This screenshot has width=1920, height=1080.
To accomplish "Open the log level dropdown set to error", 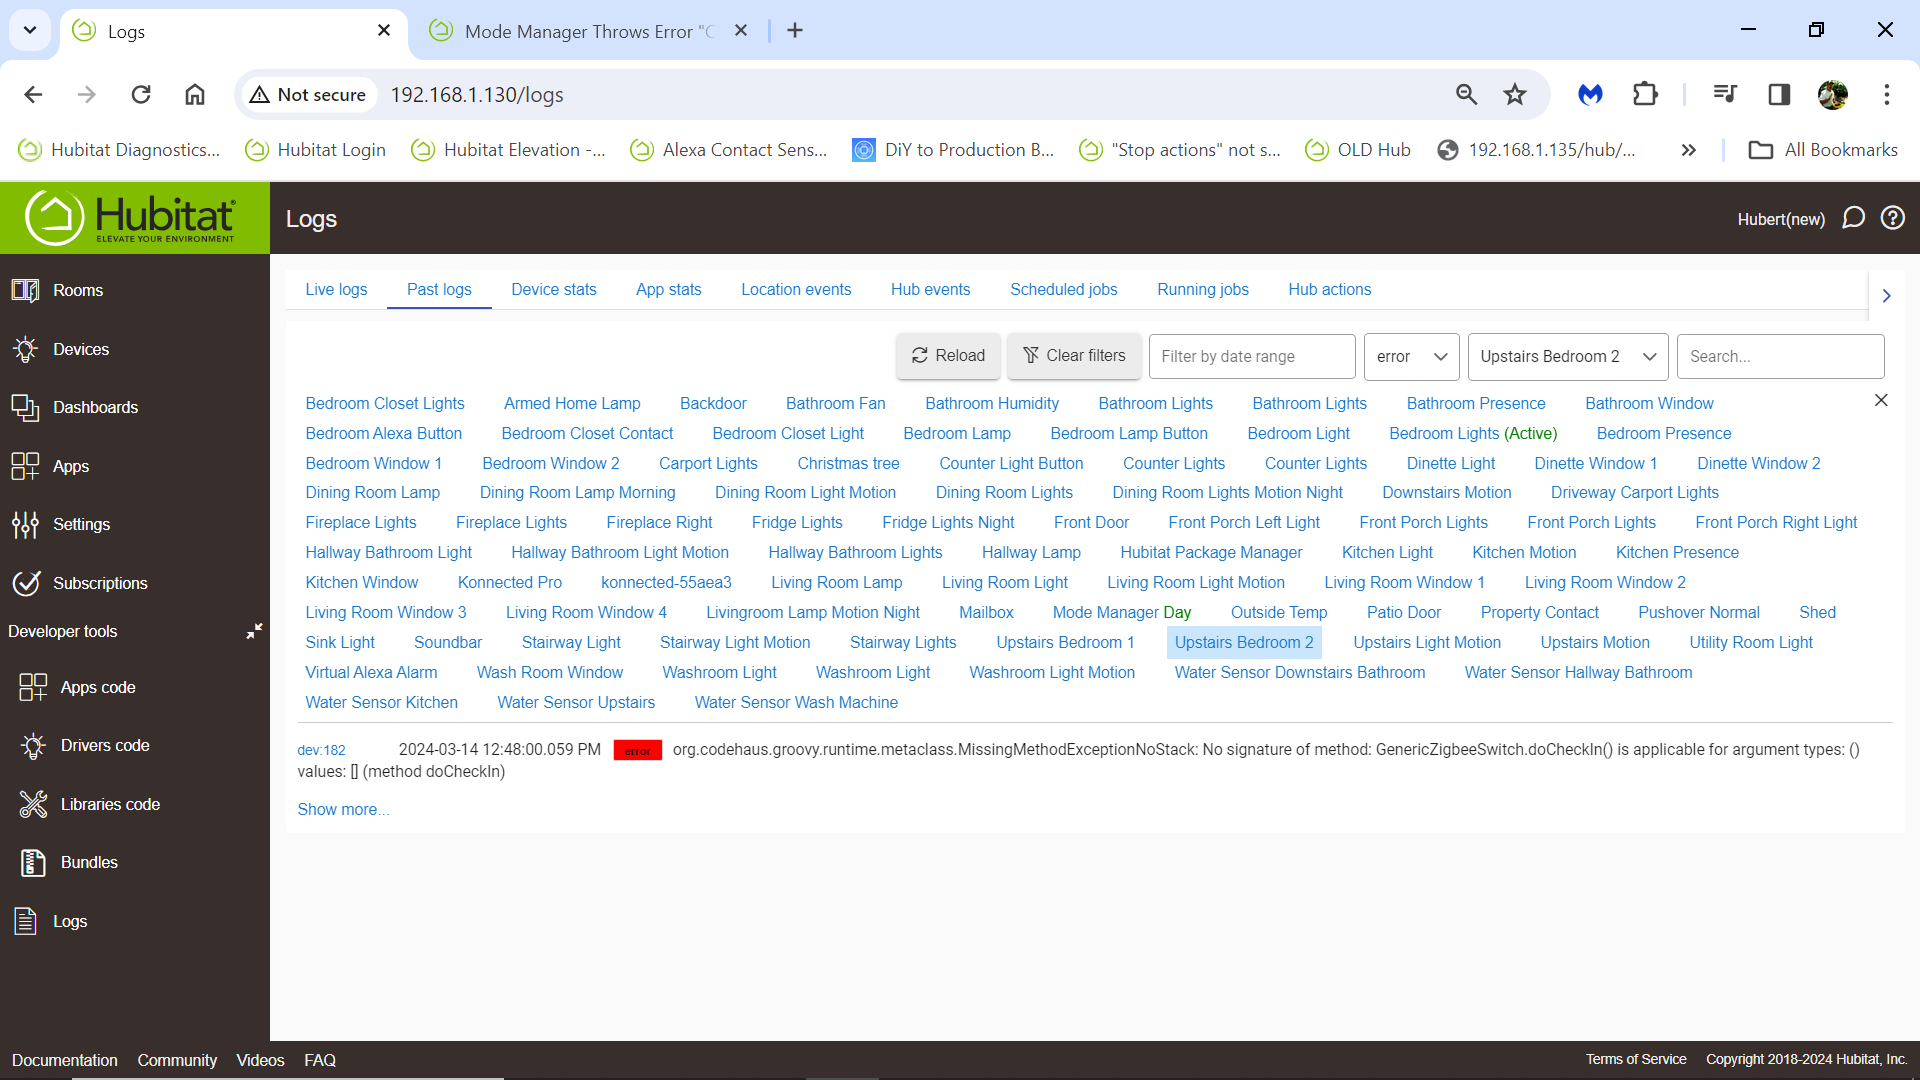I will [x=1412, y=356].
